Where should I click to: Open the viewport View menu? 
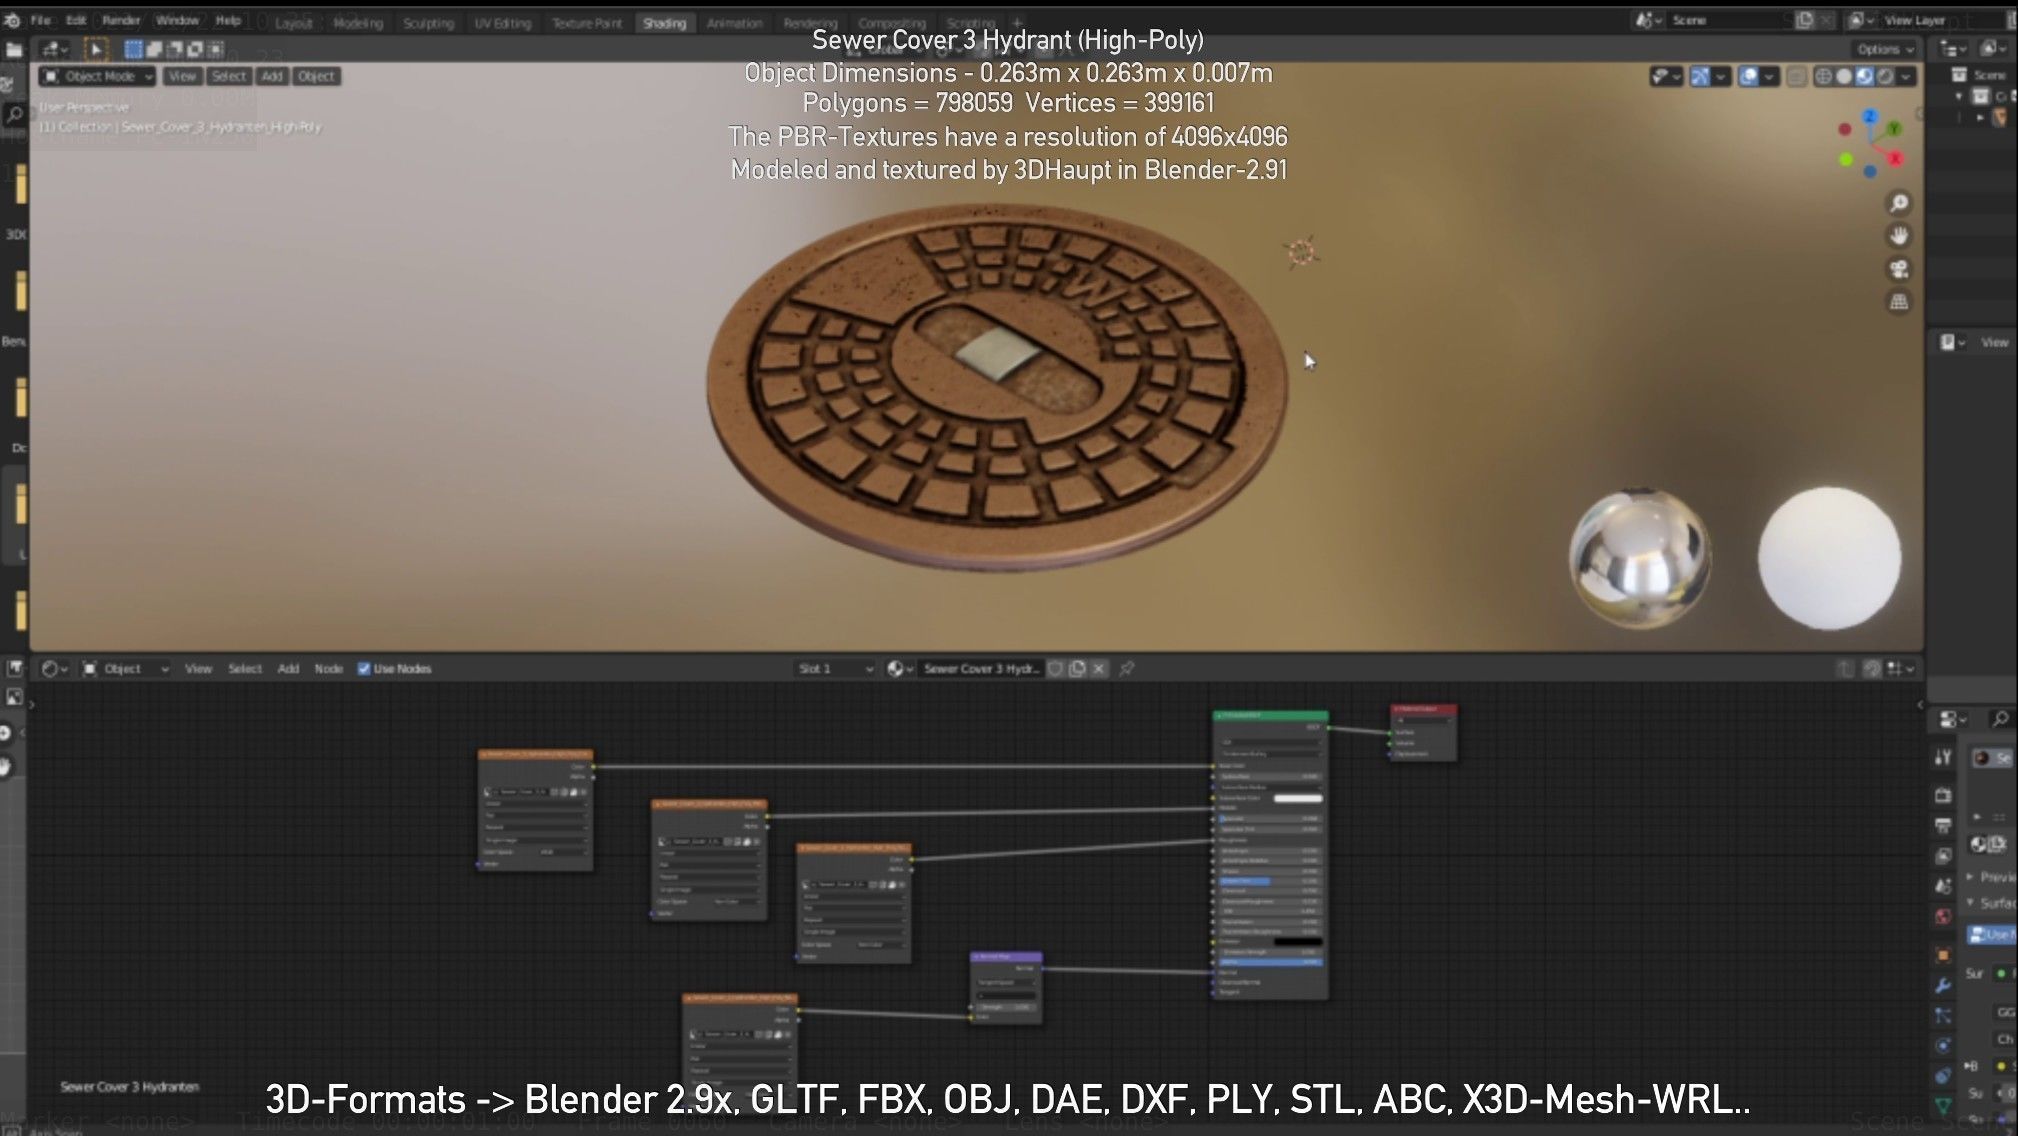(x=182, y=76)
